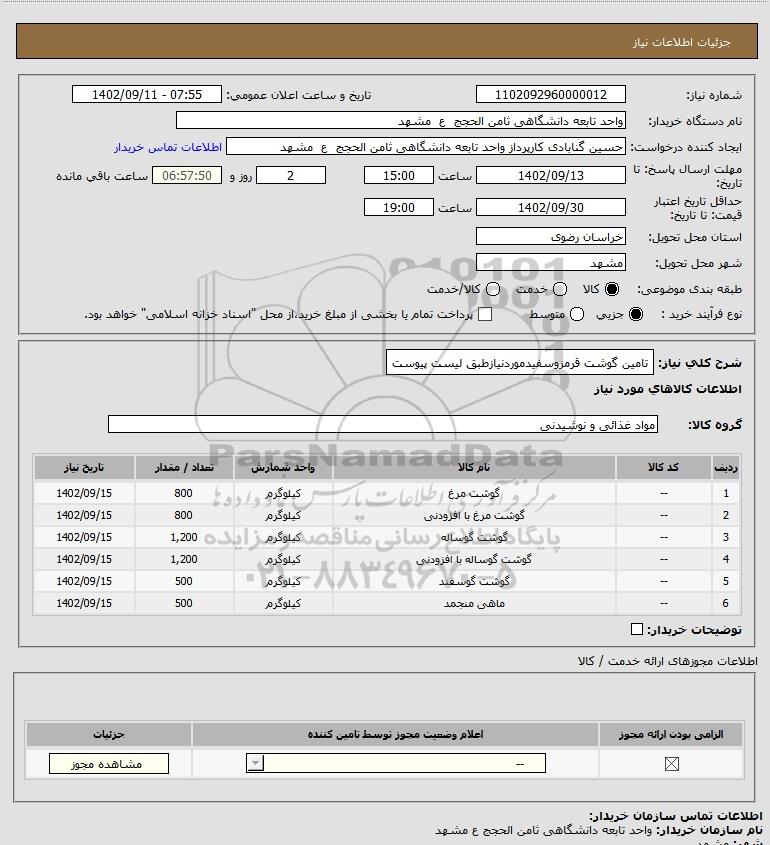The height and width of the screenshot is (845, 770).
Task: Click the کد کالا column header
Action: coord(663,467)
